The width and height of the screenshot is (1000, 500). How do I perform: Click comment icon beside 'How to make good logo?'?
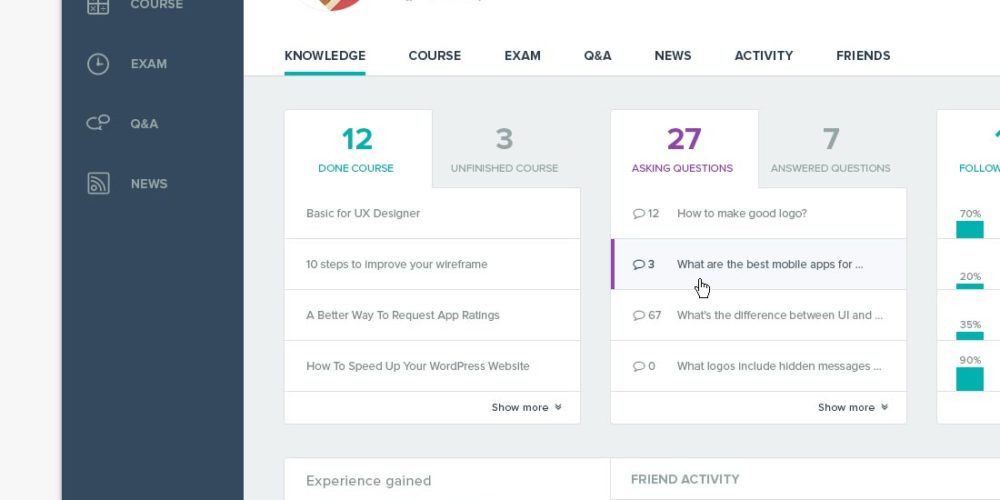tap(639, 213)
